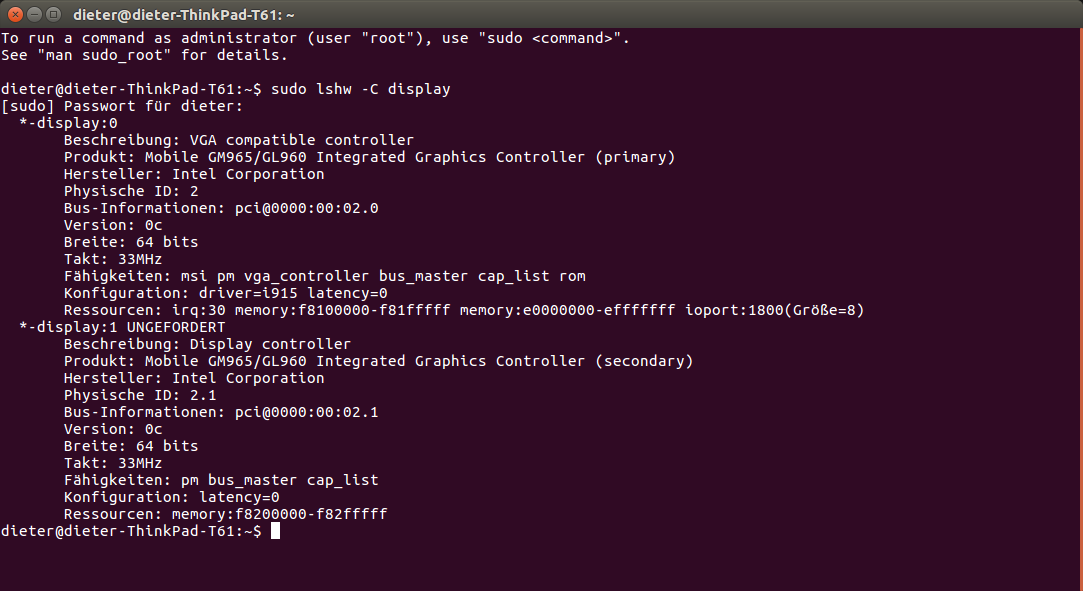Maximize the terminal window
1083x591 pixels.
(x=53, y=14)
